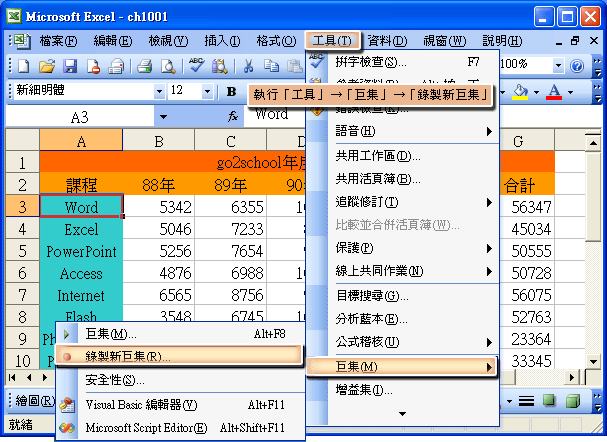Open the Font Color dropdown arrow
The height and width of the screenshot is (442, 607).
(x=570, y=93)
